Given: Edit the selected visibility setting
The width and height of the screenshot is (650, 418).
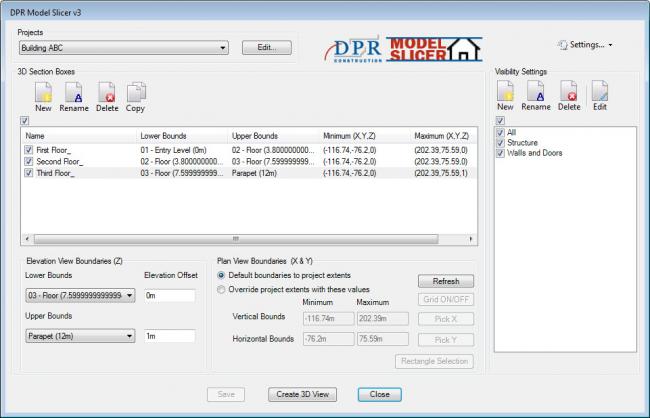Looking at the screenshot, I should pyautogui.click(x=599, y=94).
